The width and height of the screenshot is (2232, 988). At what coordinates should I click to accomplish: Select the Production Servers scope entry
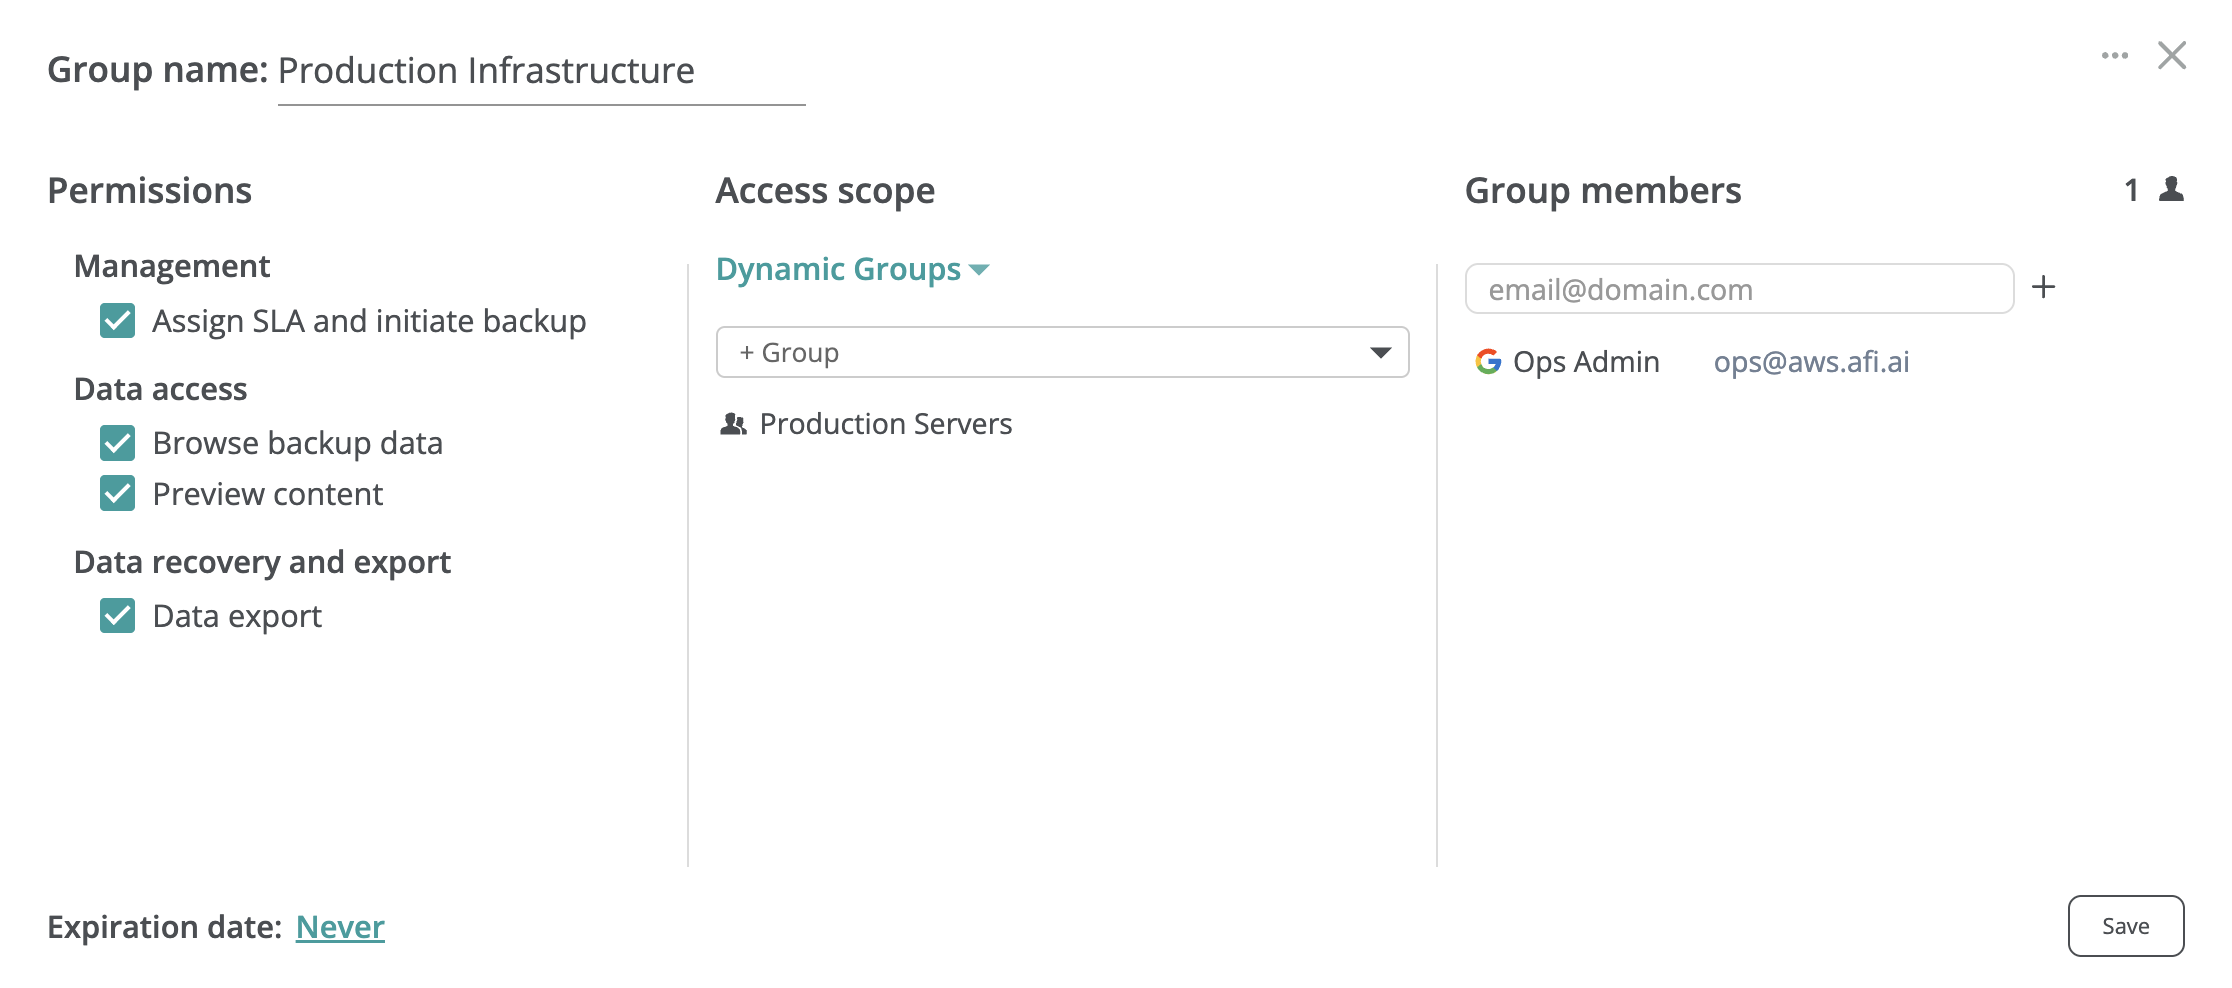885,424
